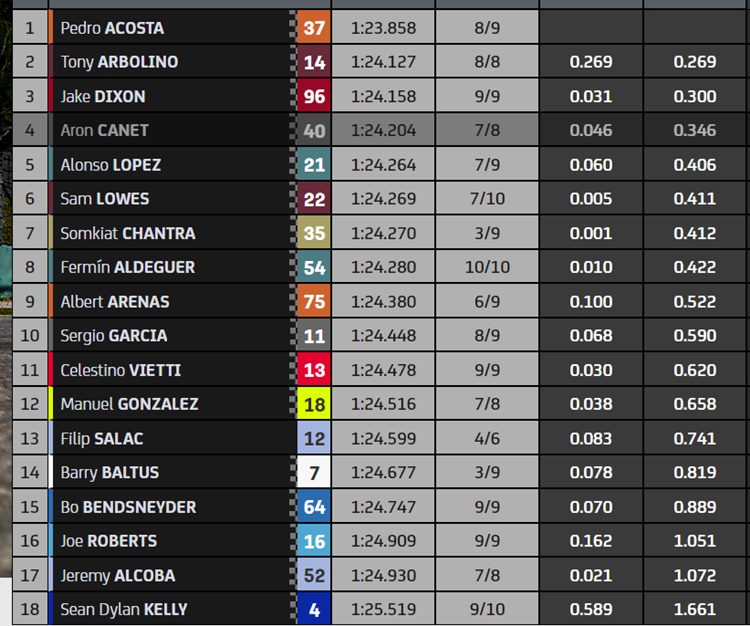The height and width of the screenshot is (626, 750).
Task: Select Barry Baltus's white number 7 badge
Action: [x=314, y=472]
